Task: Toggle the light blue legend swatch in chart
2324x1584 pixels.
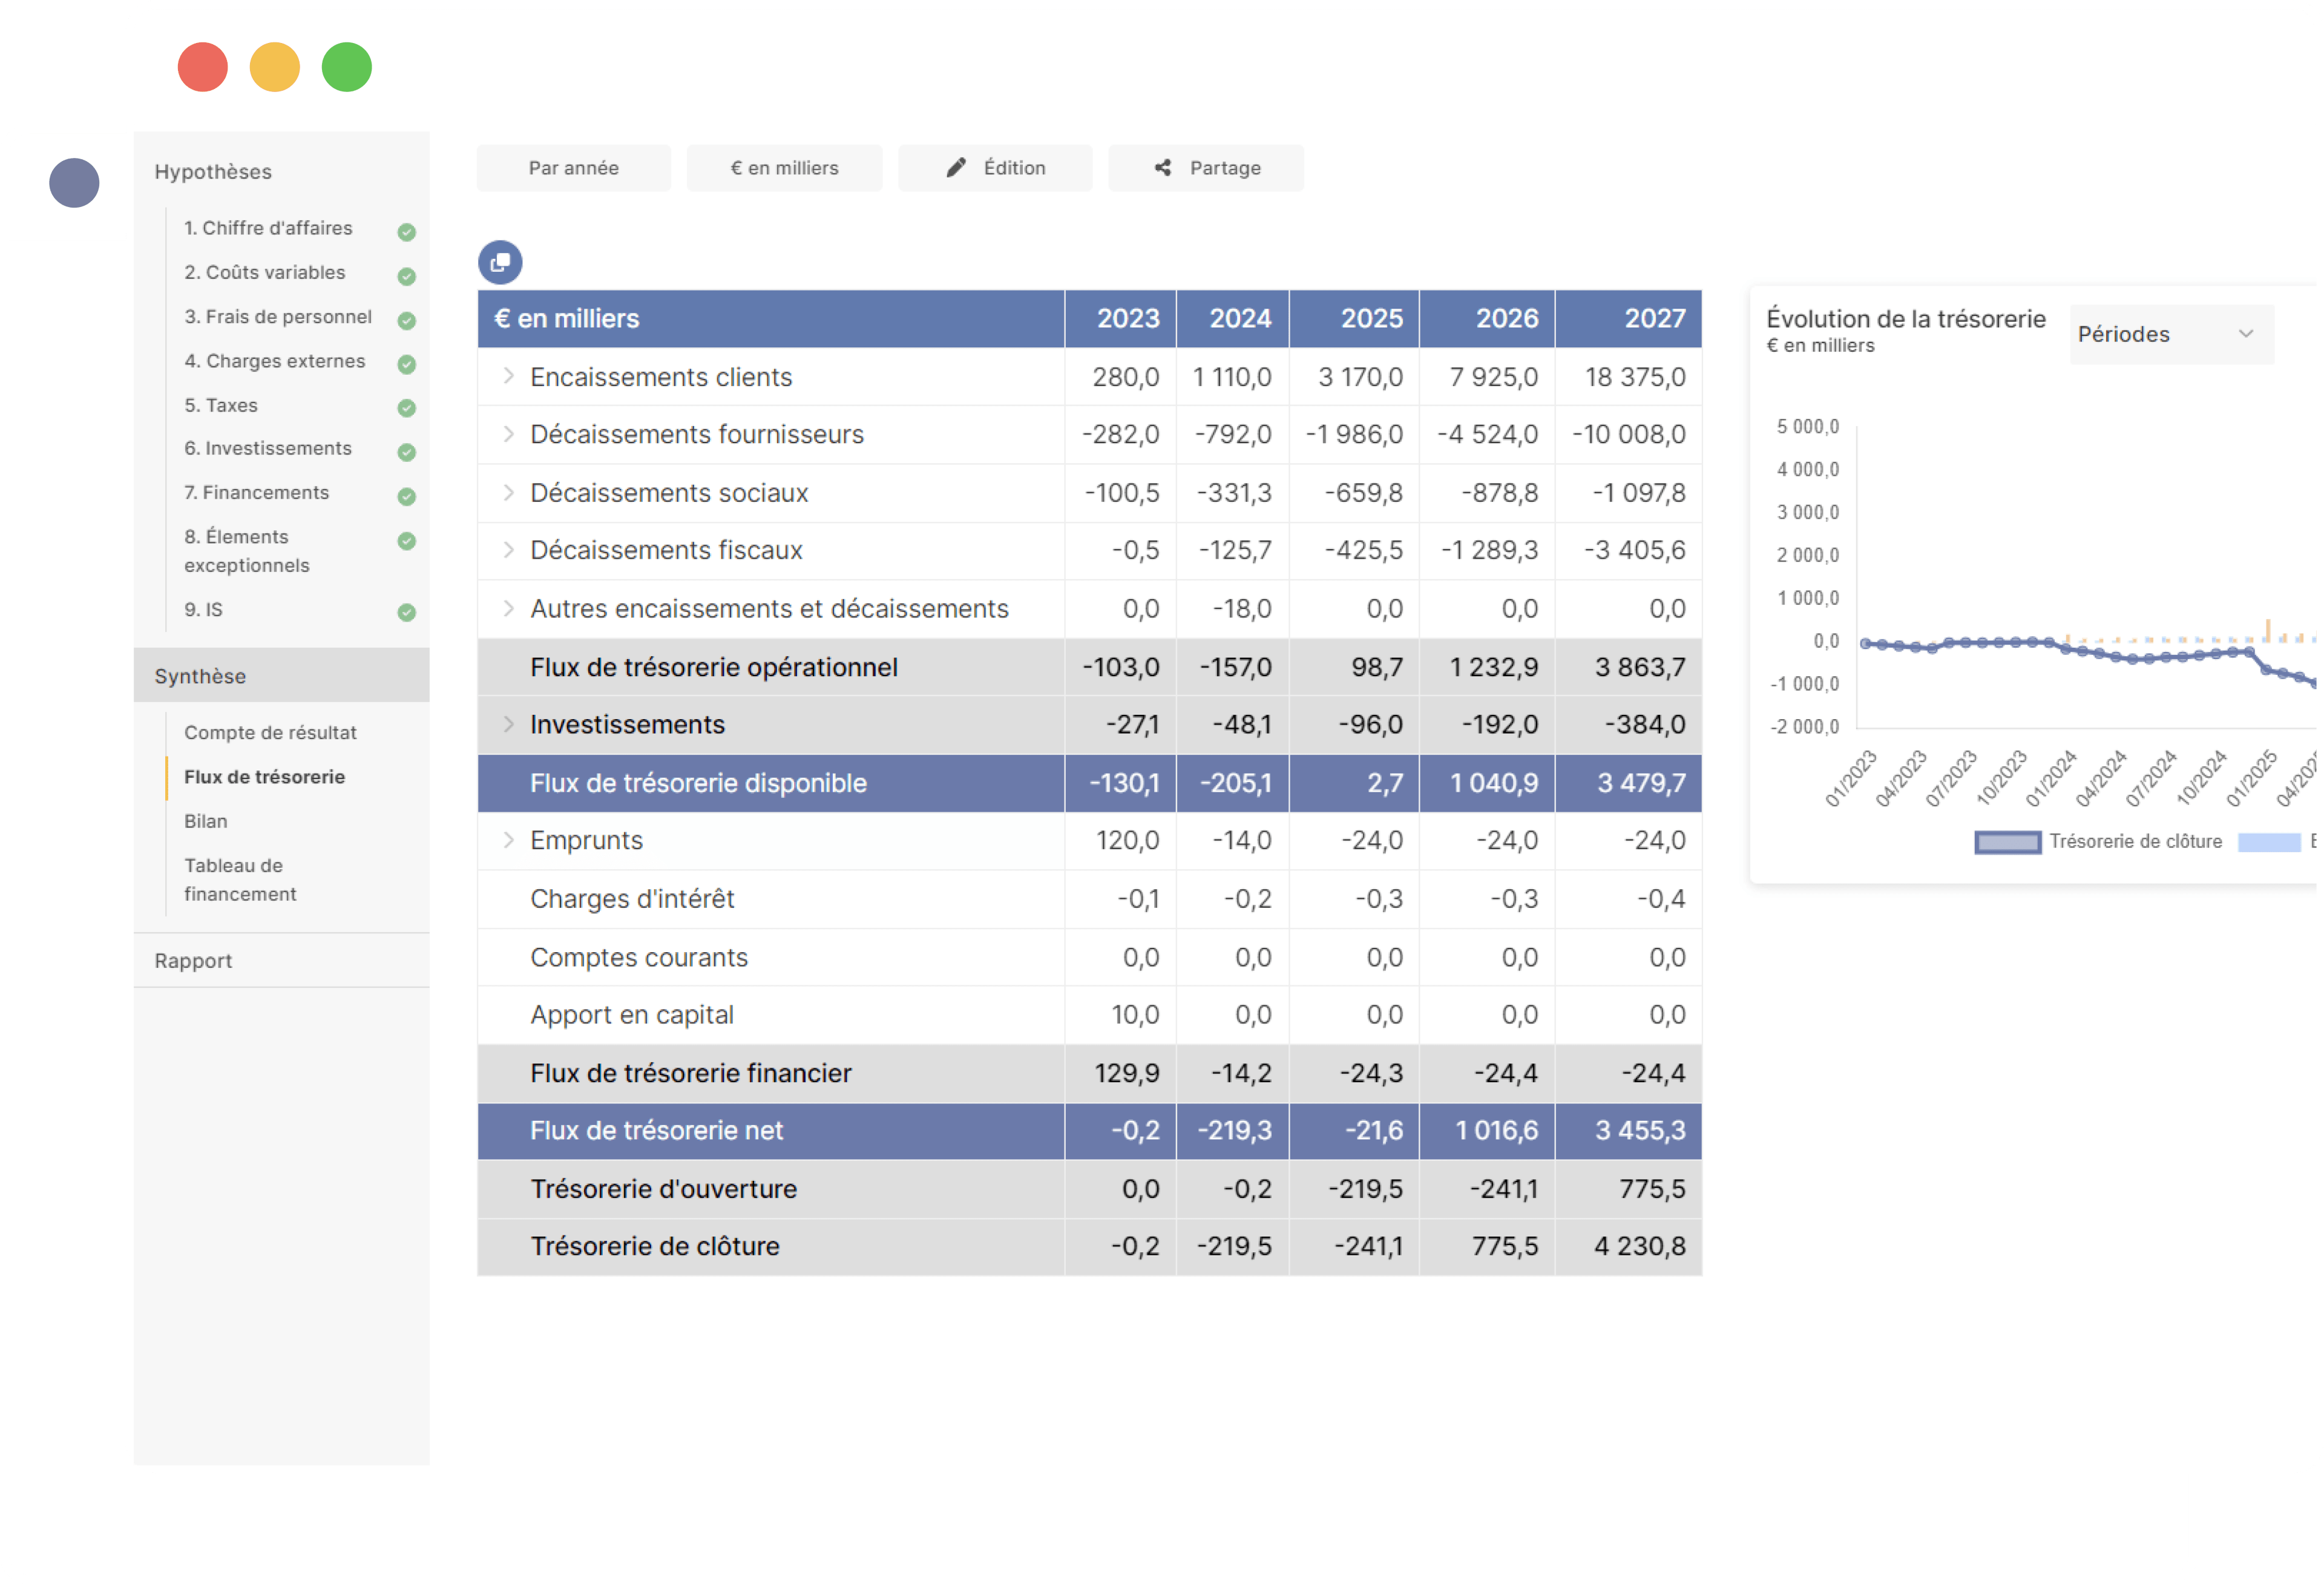Action: click(2269, 842)
